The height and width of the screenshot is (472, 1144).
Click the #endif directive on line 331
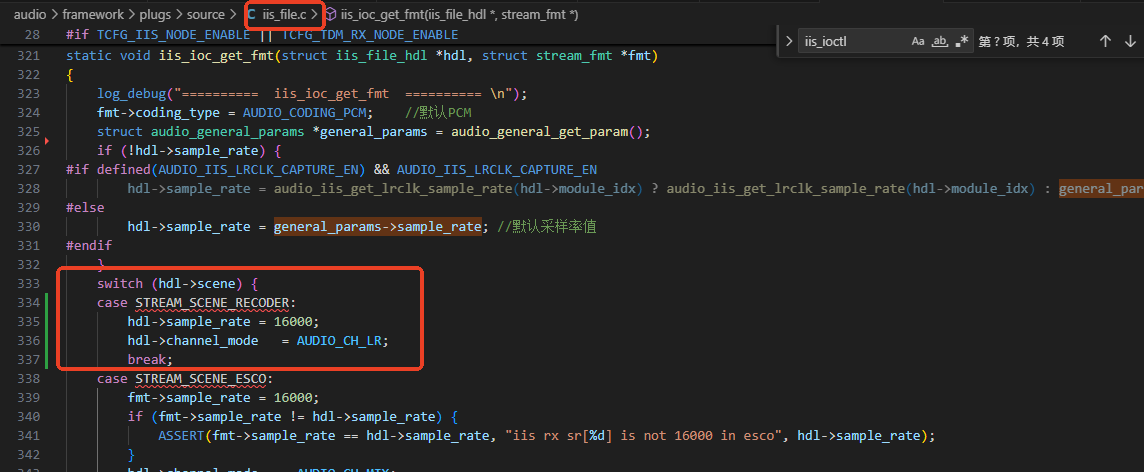coord(89,245)
